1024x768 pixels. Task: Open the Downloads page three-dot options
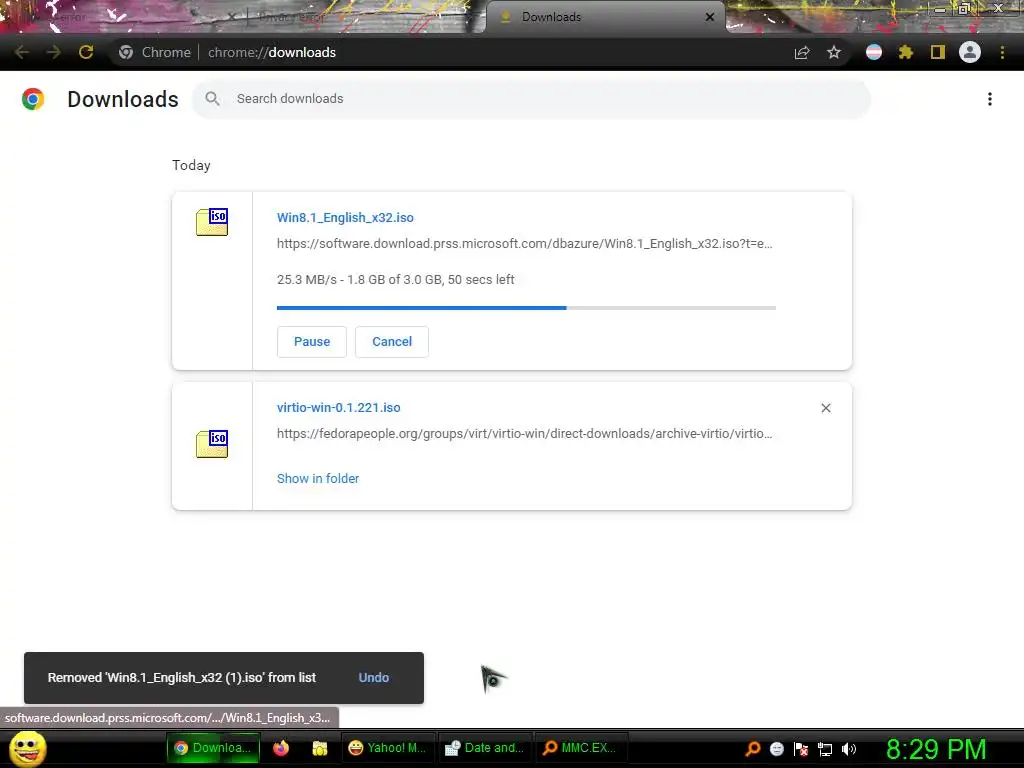[990, 99]
